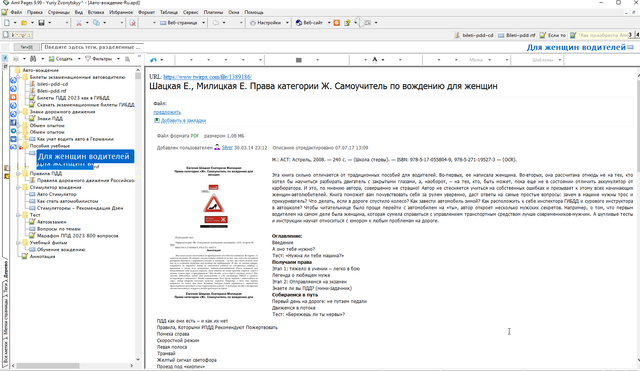Switch to the vertical Дерево side tab
Image resolution: width=640 pixels, height=371 pixels.
click(6, 270)
